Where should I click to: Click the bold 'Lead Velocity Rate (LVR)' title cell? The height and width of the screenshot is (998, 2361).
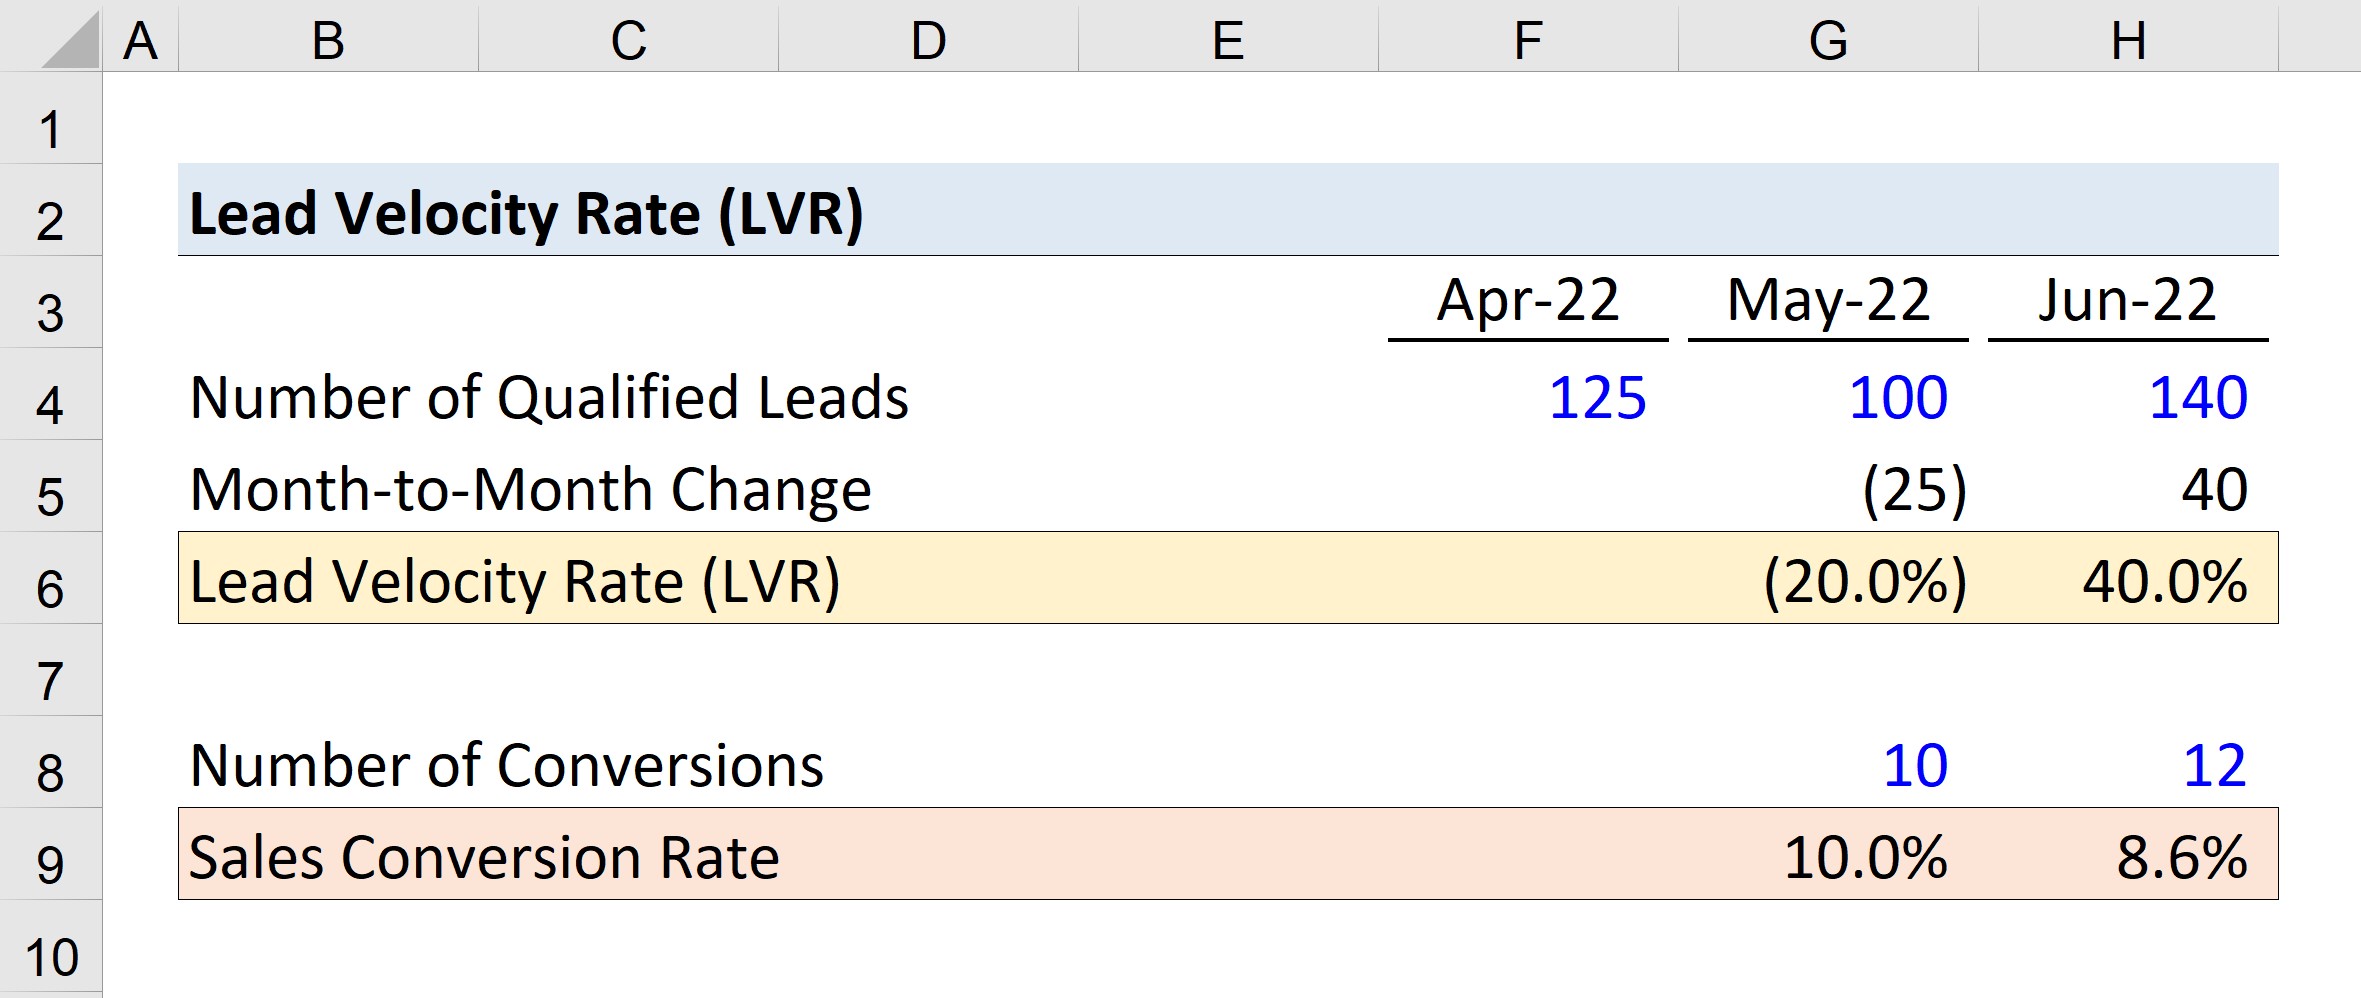click(526, 214)
